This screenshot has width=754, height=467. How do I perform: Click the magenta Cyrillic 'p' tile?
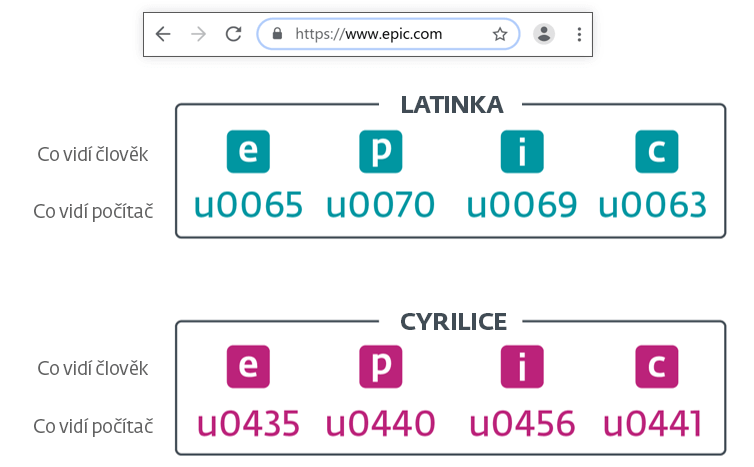click(x=381, y=366)
